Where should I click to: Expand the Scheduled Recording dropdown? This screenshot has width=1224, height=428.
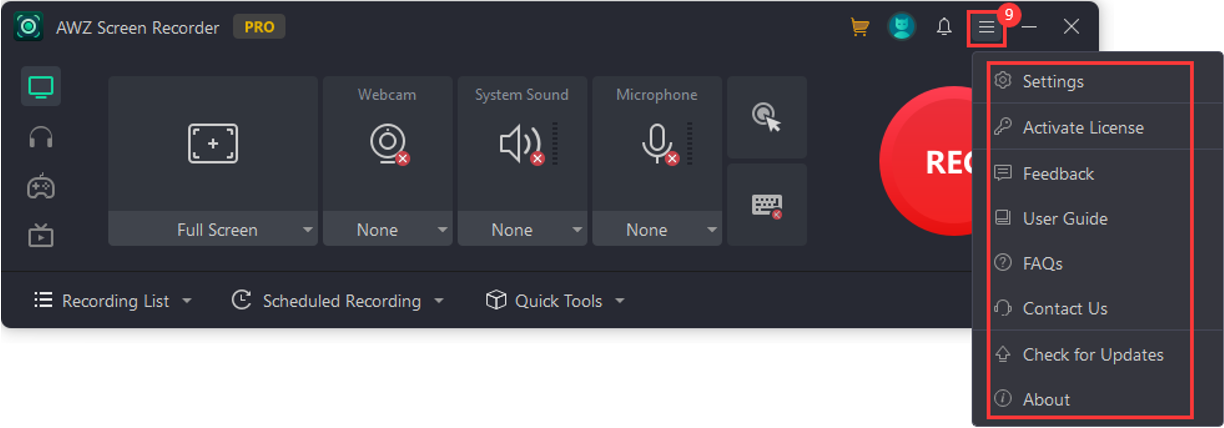337,300
